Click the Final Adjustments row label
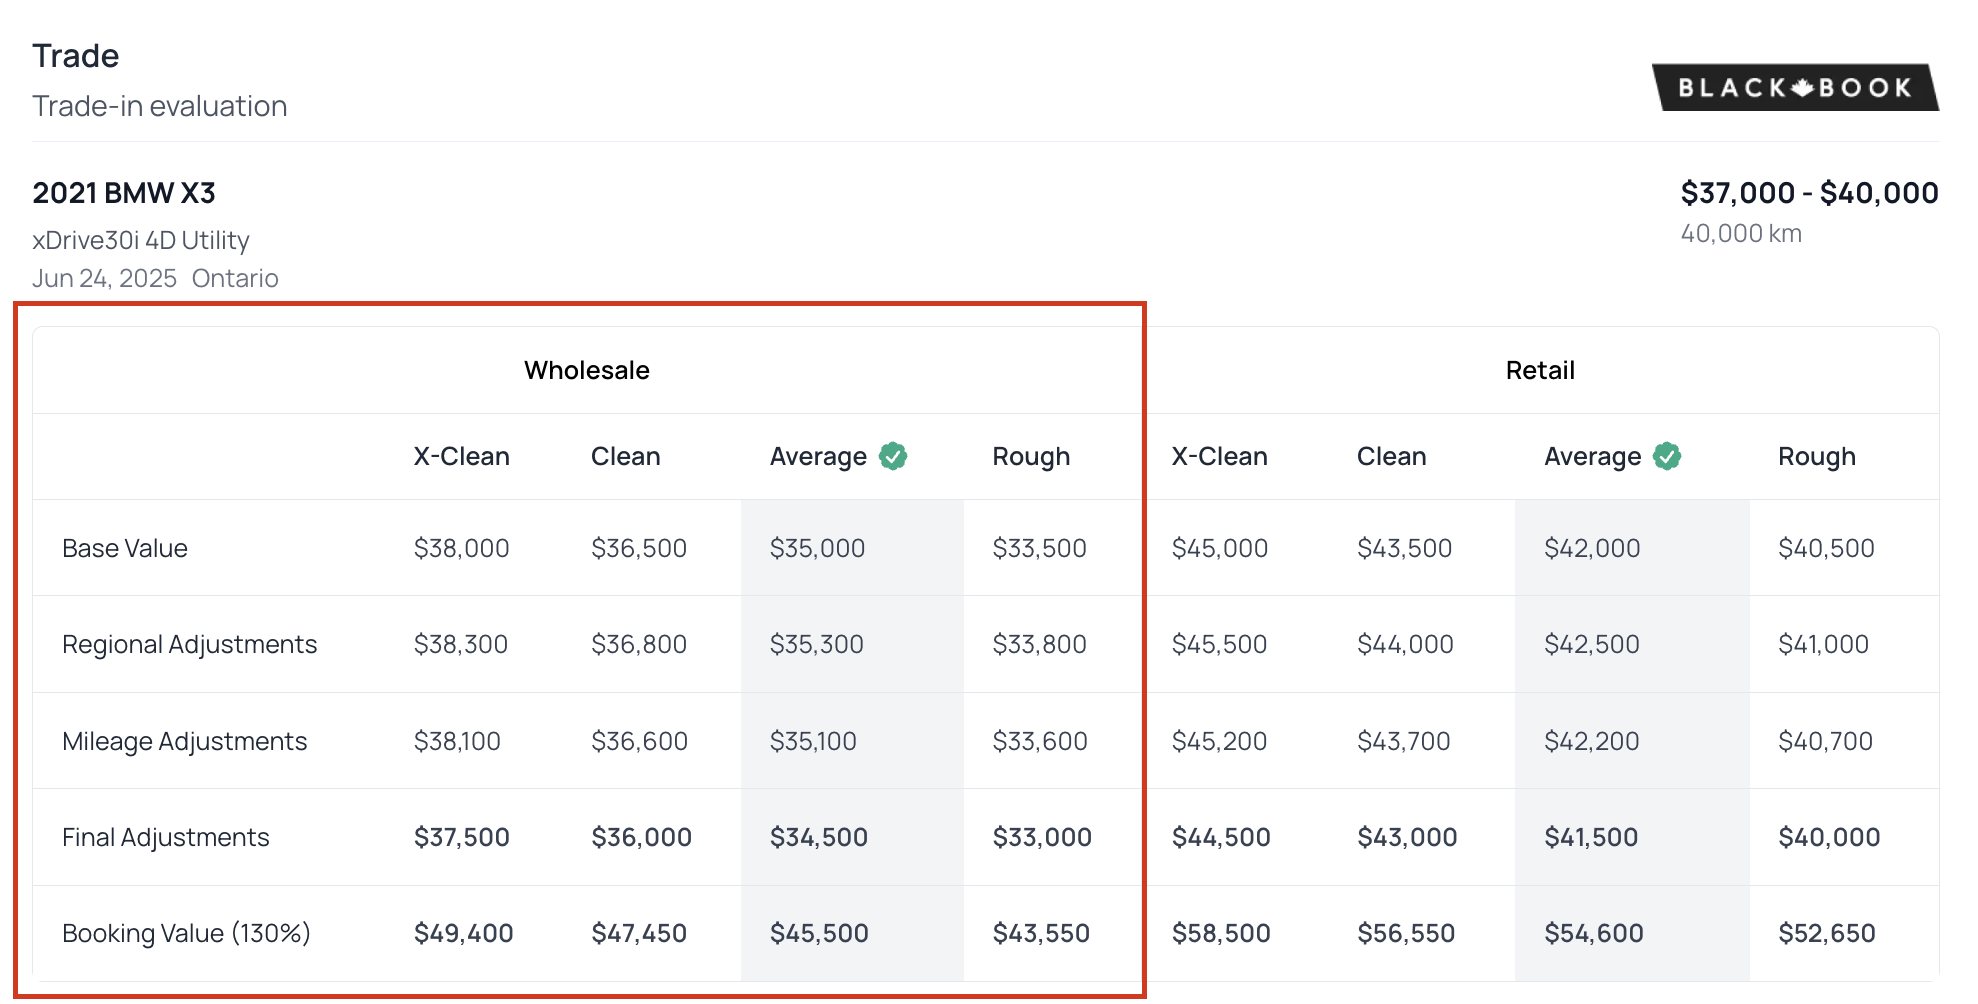This screenshot has width=1978, height=1004. coord(166,837)
